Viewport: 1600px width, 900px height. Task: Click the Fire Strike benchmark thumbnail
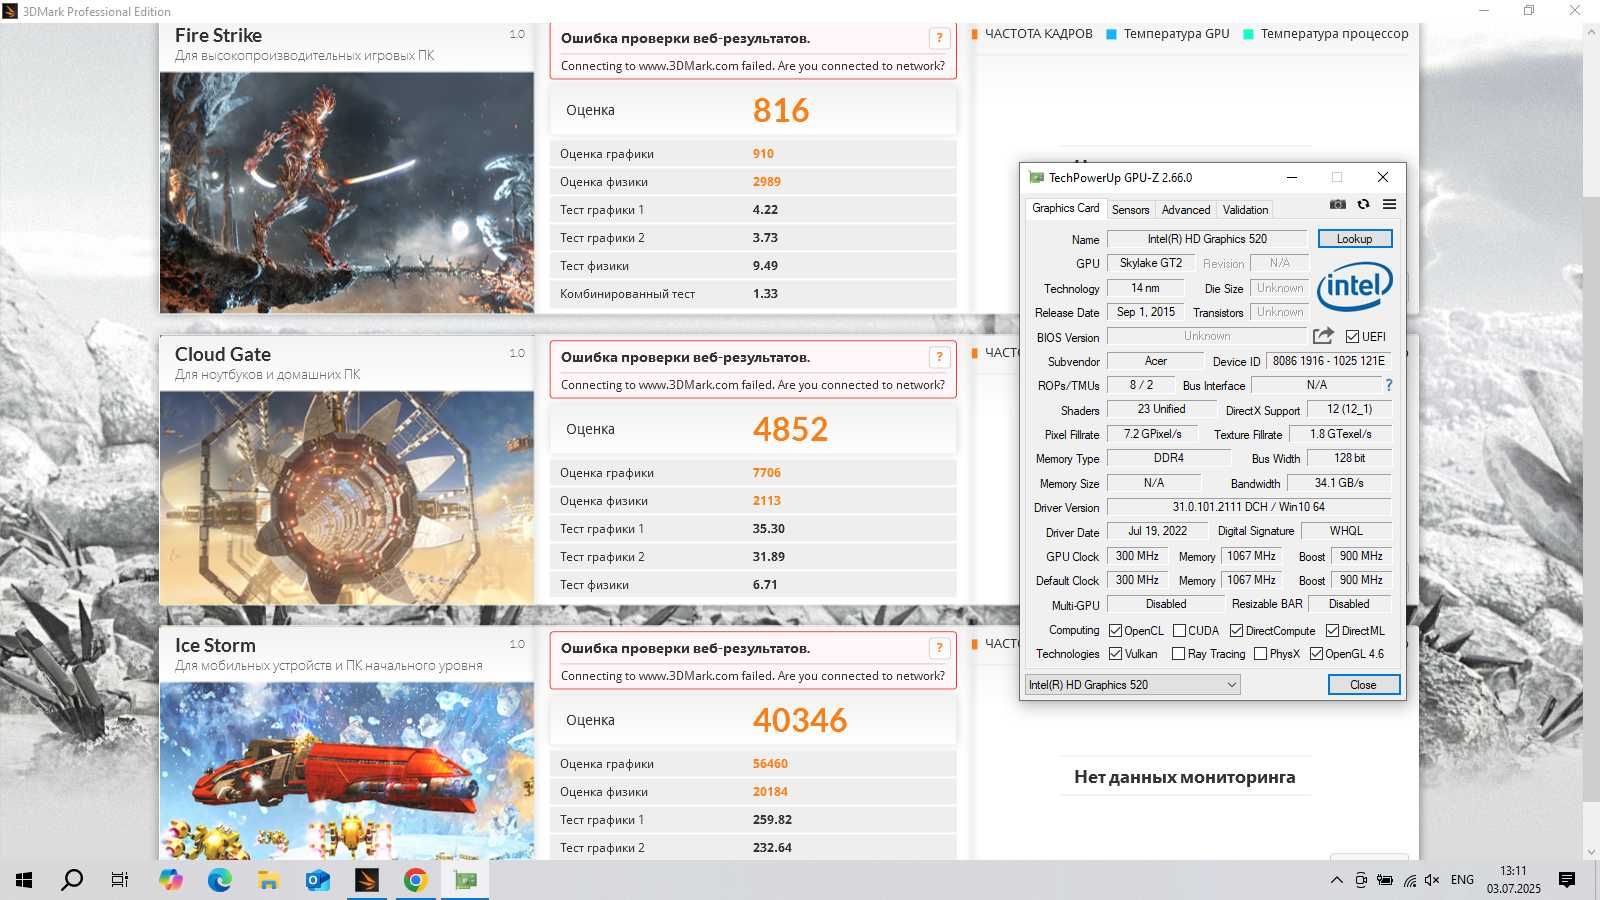pos(347,192)
